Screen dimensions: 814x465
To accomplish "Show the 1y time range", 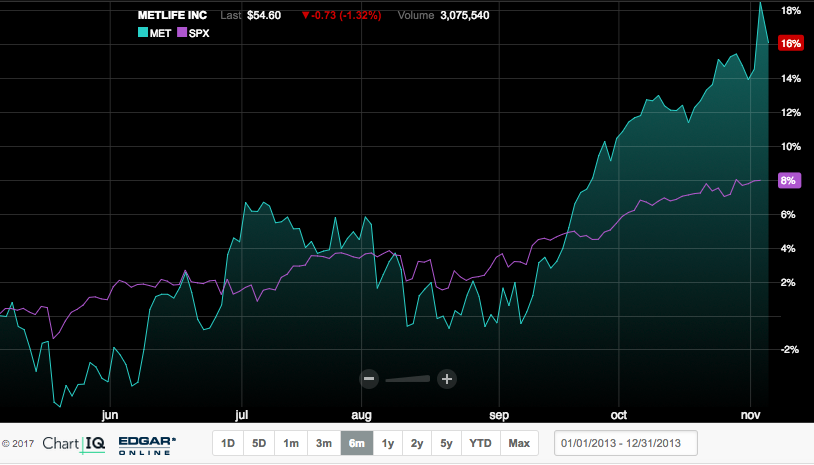I will 388,443.
